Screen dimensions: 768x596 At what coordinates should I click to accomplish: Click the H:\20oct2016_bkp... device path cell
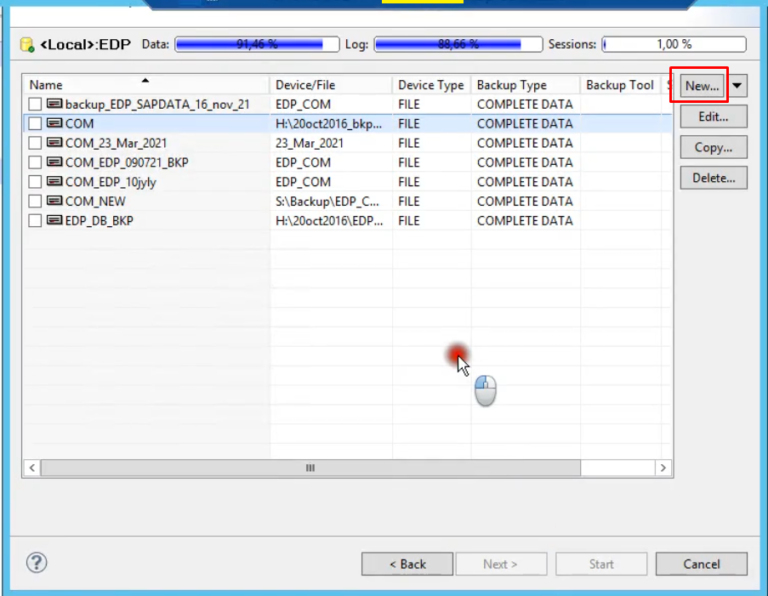coord(329,124)
